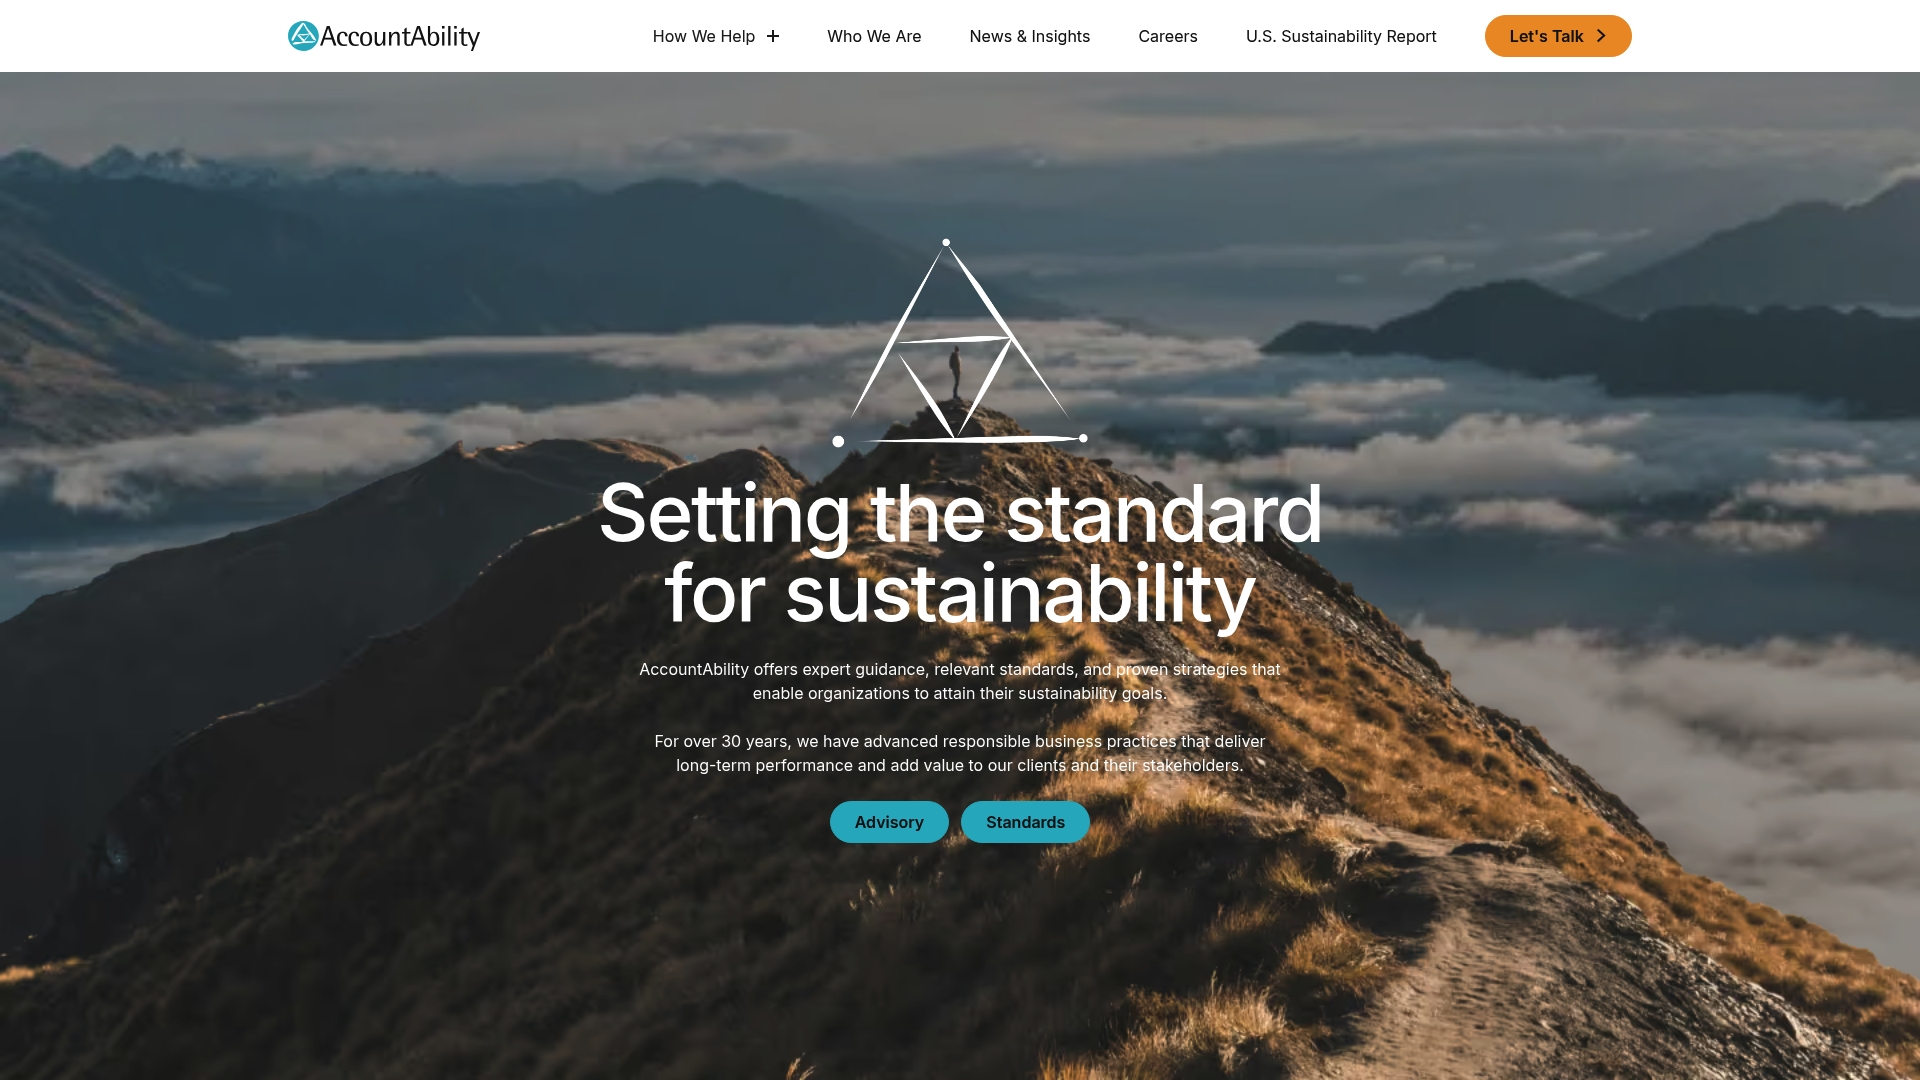Go to the Who We Are page
Viewport: 1920px width, 1080px height.
click(x=874, y=36)
